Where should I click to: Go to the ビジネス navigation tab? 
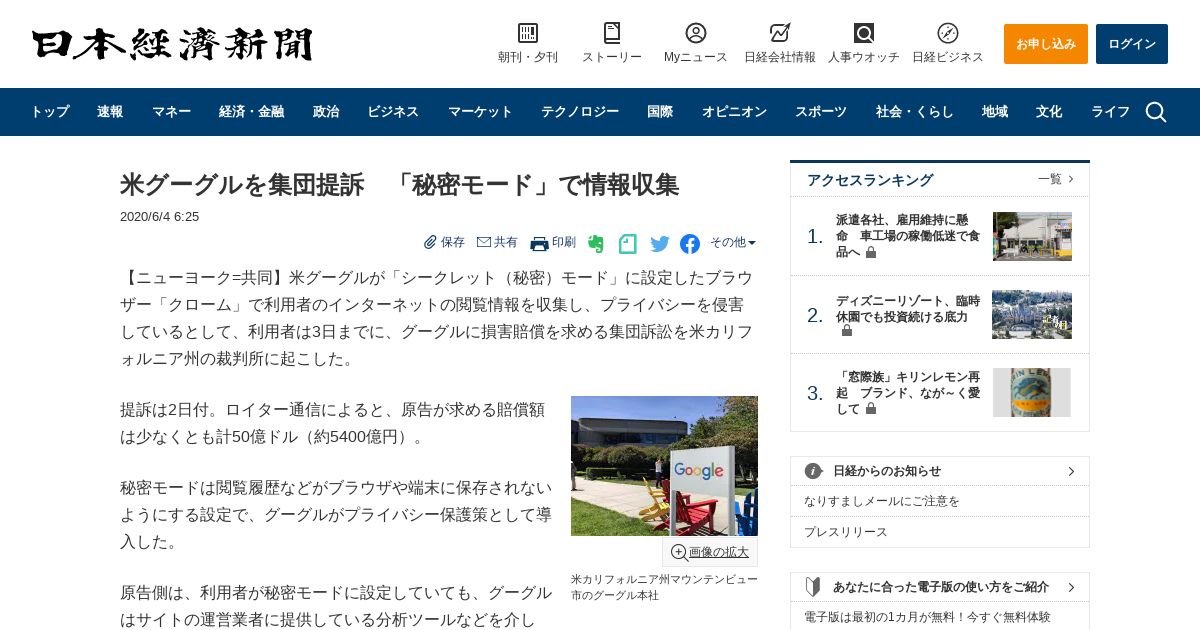point(393,112)
